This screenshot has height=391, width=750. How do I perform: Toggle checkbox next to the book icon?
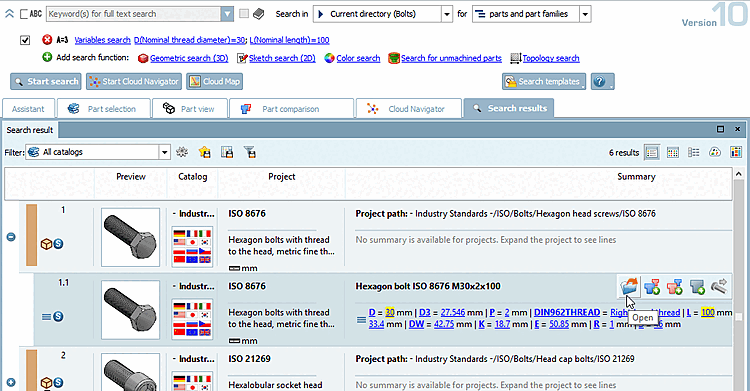click(244, 14)
